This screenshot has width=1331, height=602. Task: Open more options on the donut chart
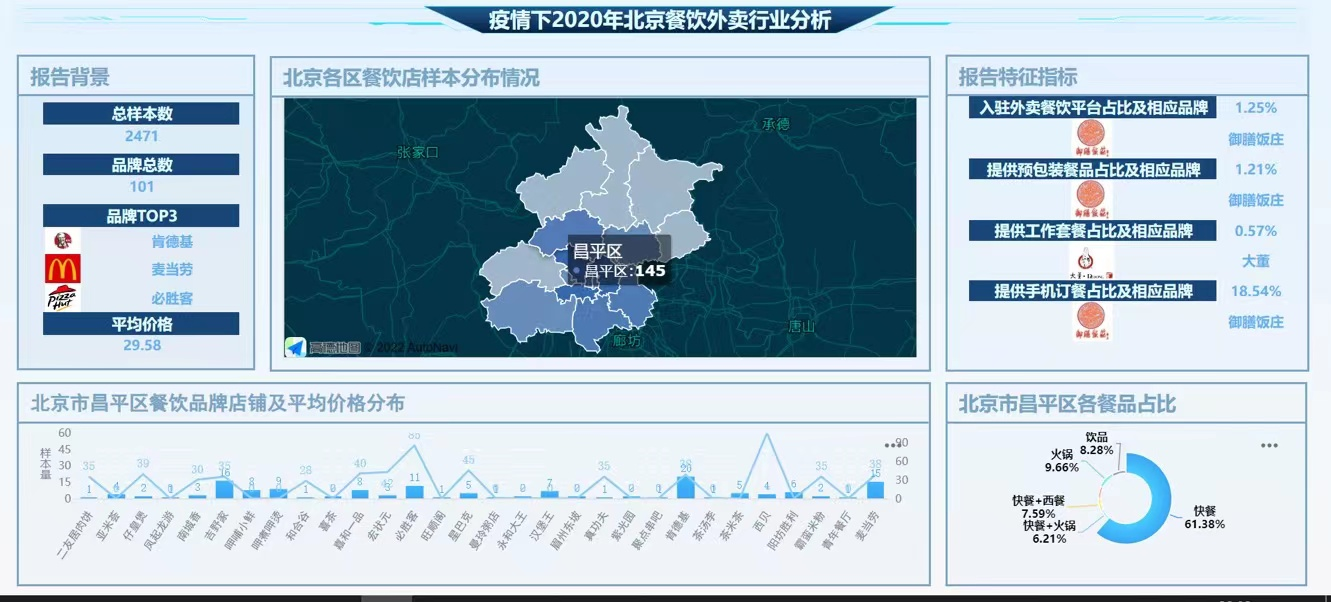click(1269, 446)
